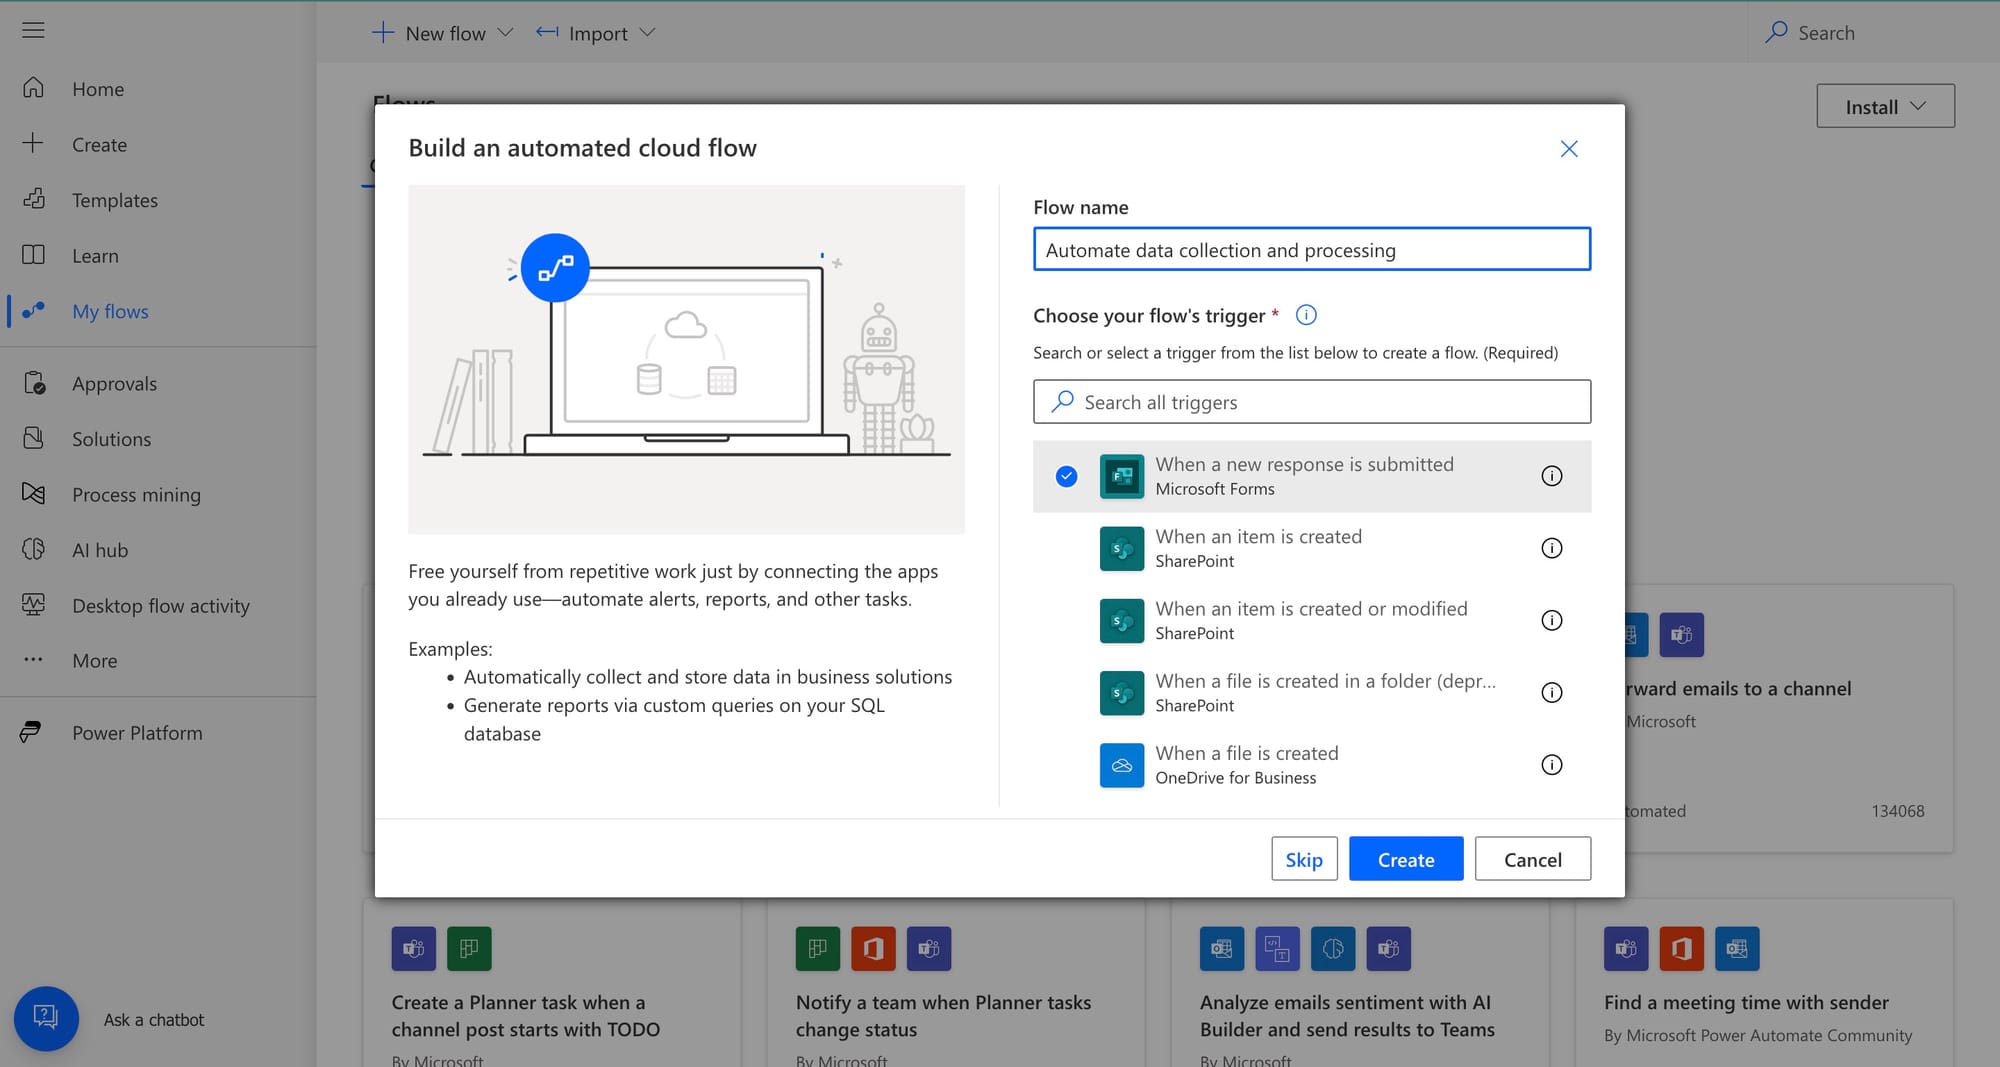2000x1067 pixels.
Task: Click the Create button in dialog
Action: tap(1406, 859)
